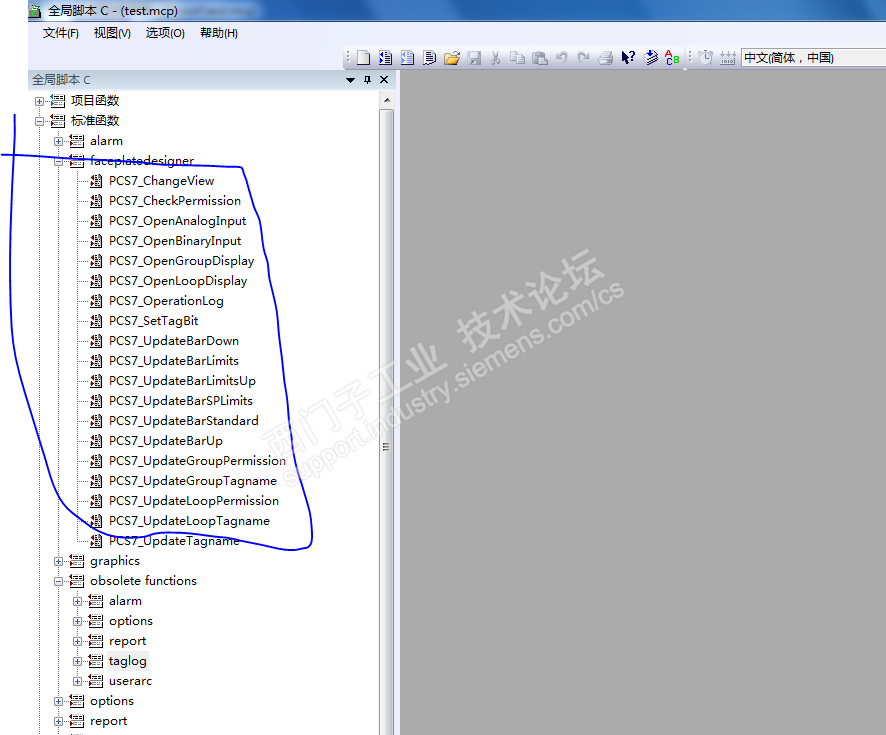Screen dimensions: 886x735
Task: Open the 视图(V) menu
Action: [112, 33]
